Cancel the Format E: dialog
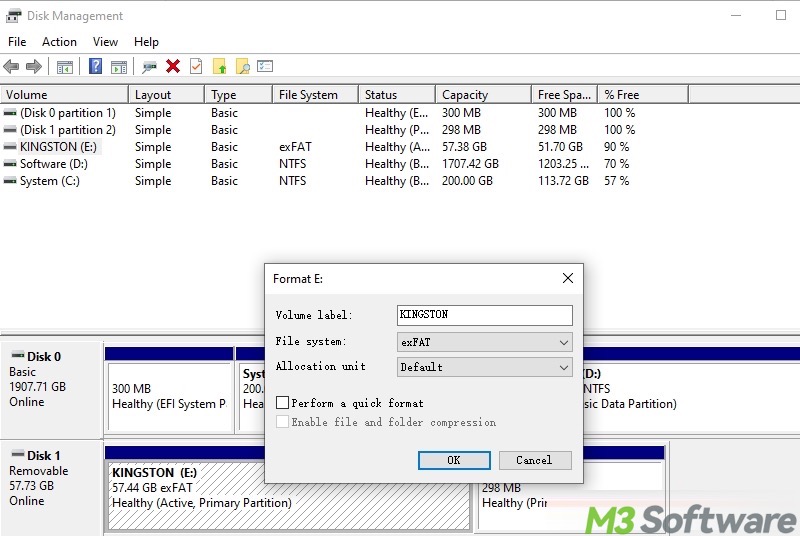 [533, 460]
